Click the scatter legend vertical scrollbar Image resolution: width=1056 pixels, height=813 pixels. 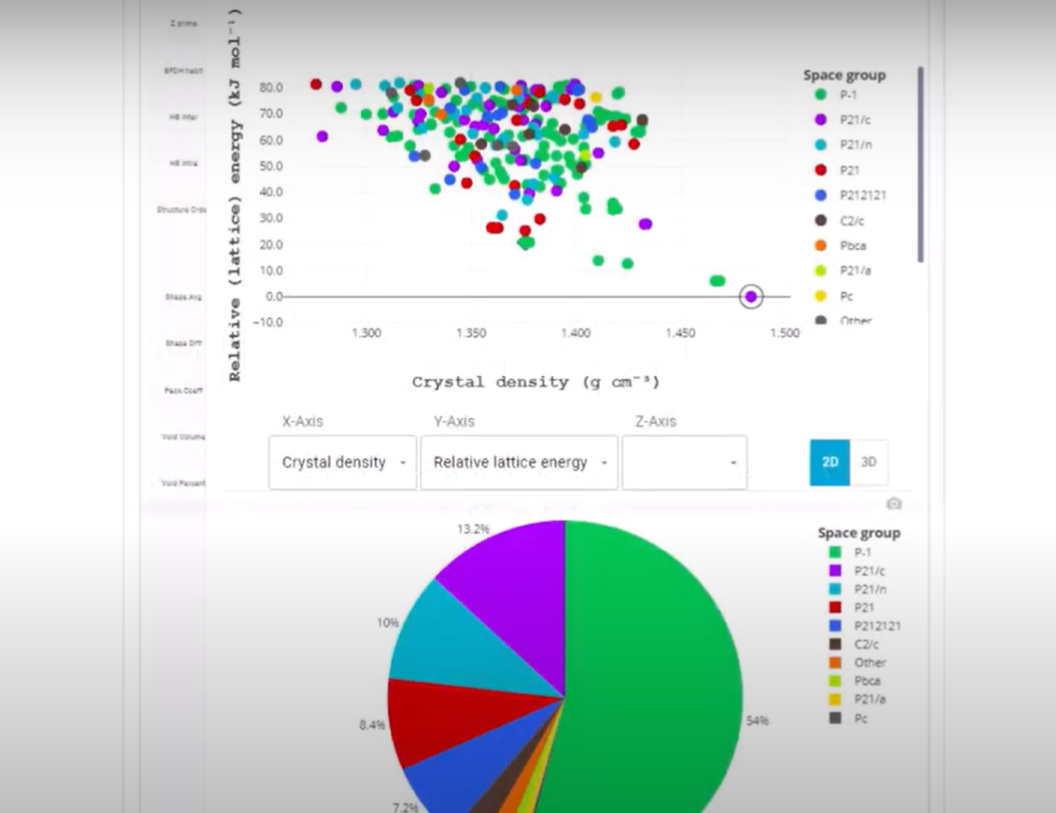pos(921,164)
